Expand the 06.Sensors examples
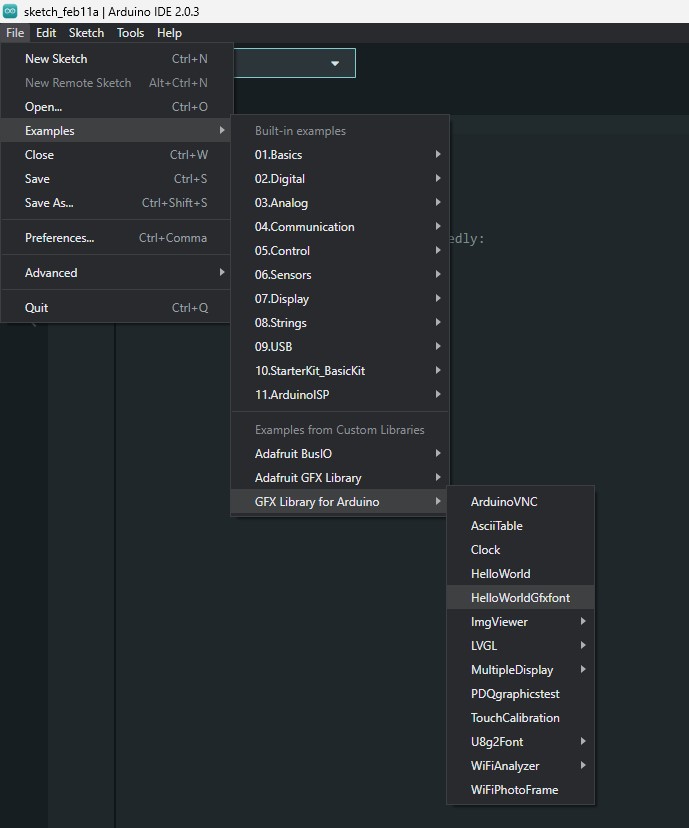This screenshot has height=828, width=689. (x=340, y=275)
